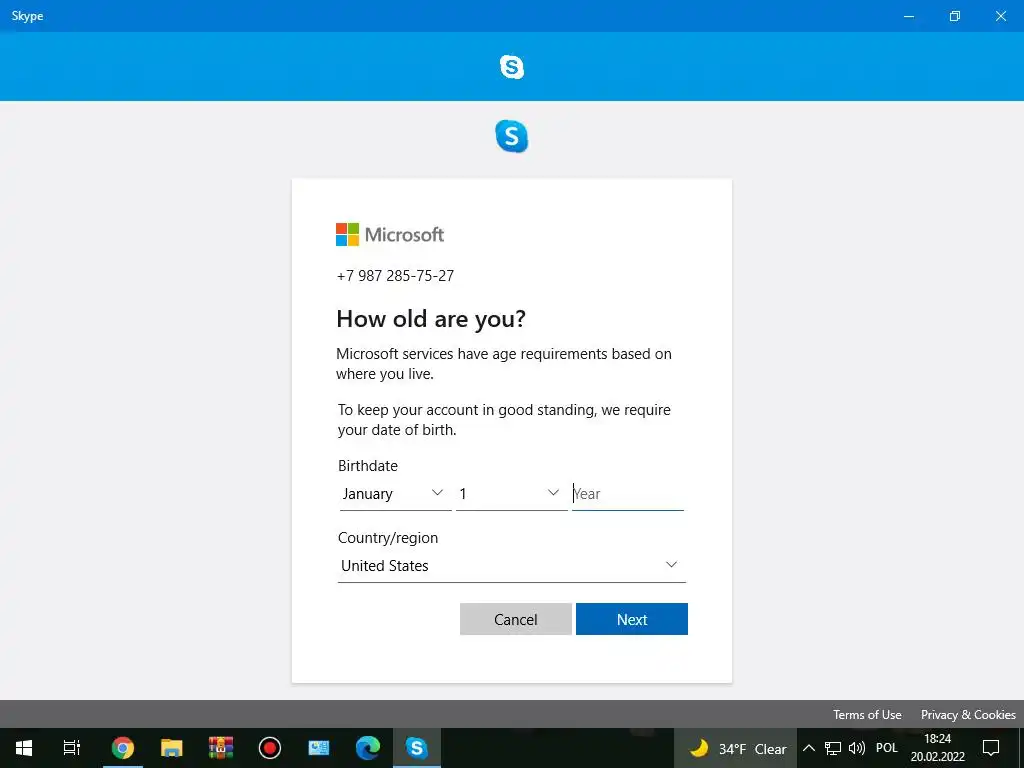Open the Privacy & Cookies link
The height and width of the screenshot is (768, 1024).
coord(968,714)
